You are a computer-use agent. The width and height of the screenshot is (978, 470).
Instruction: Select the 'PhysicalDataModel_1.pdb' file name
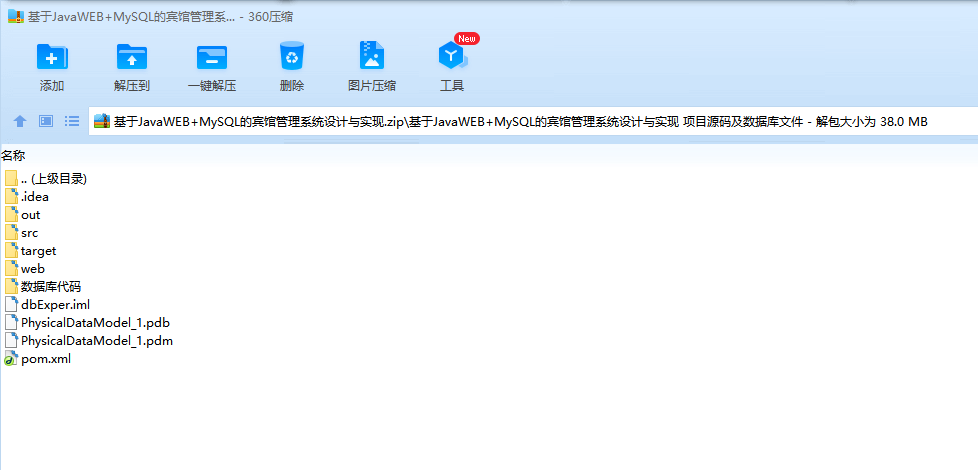pos(95,324)
